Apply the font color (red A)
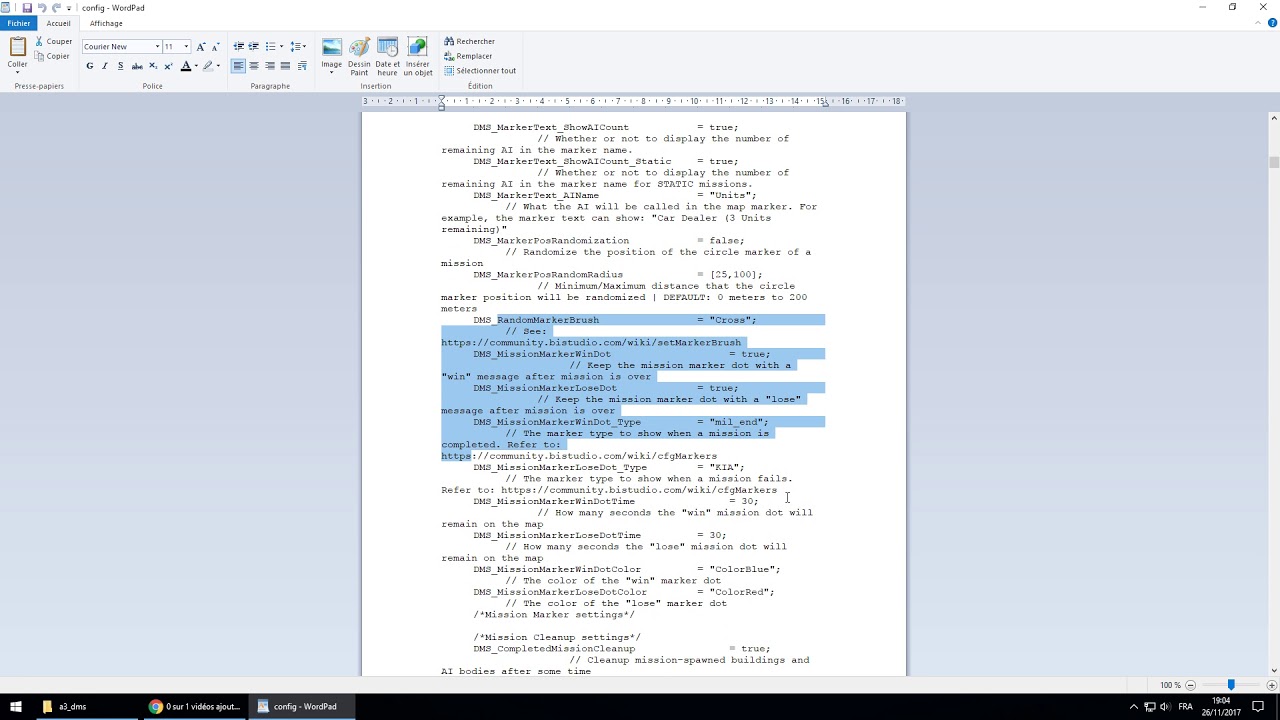1280x720 pixels. (x=186, y=66)
